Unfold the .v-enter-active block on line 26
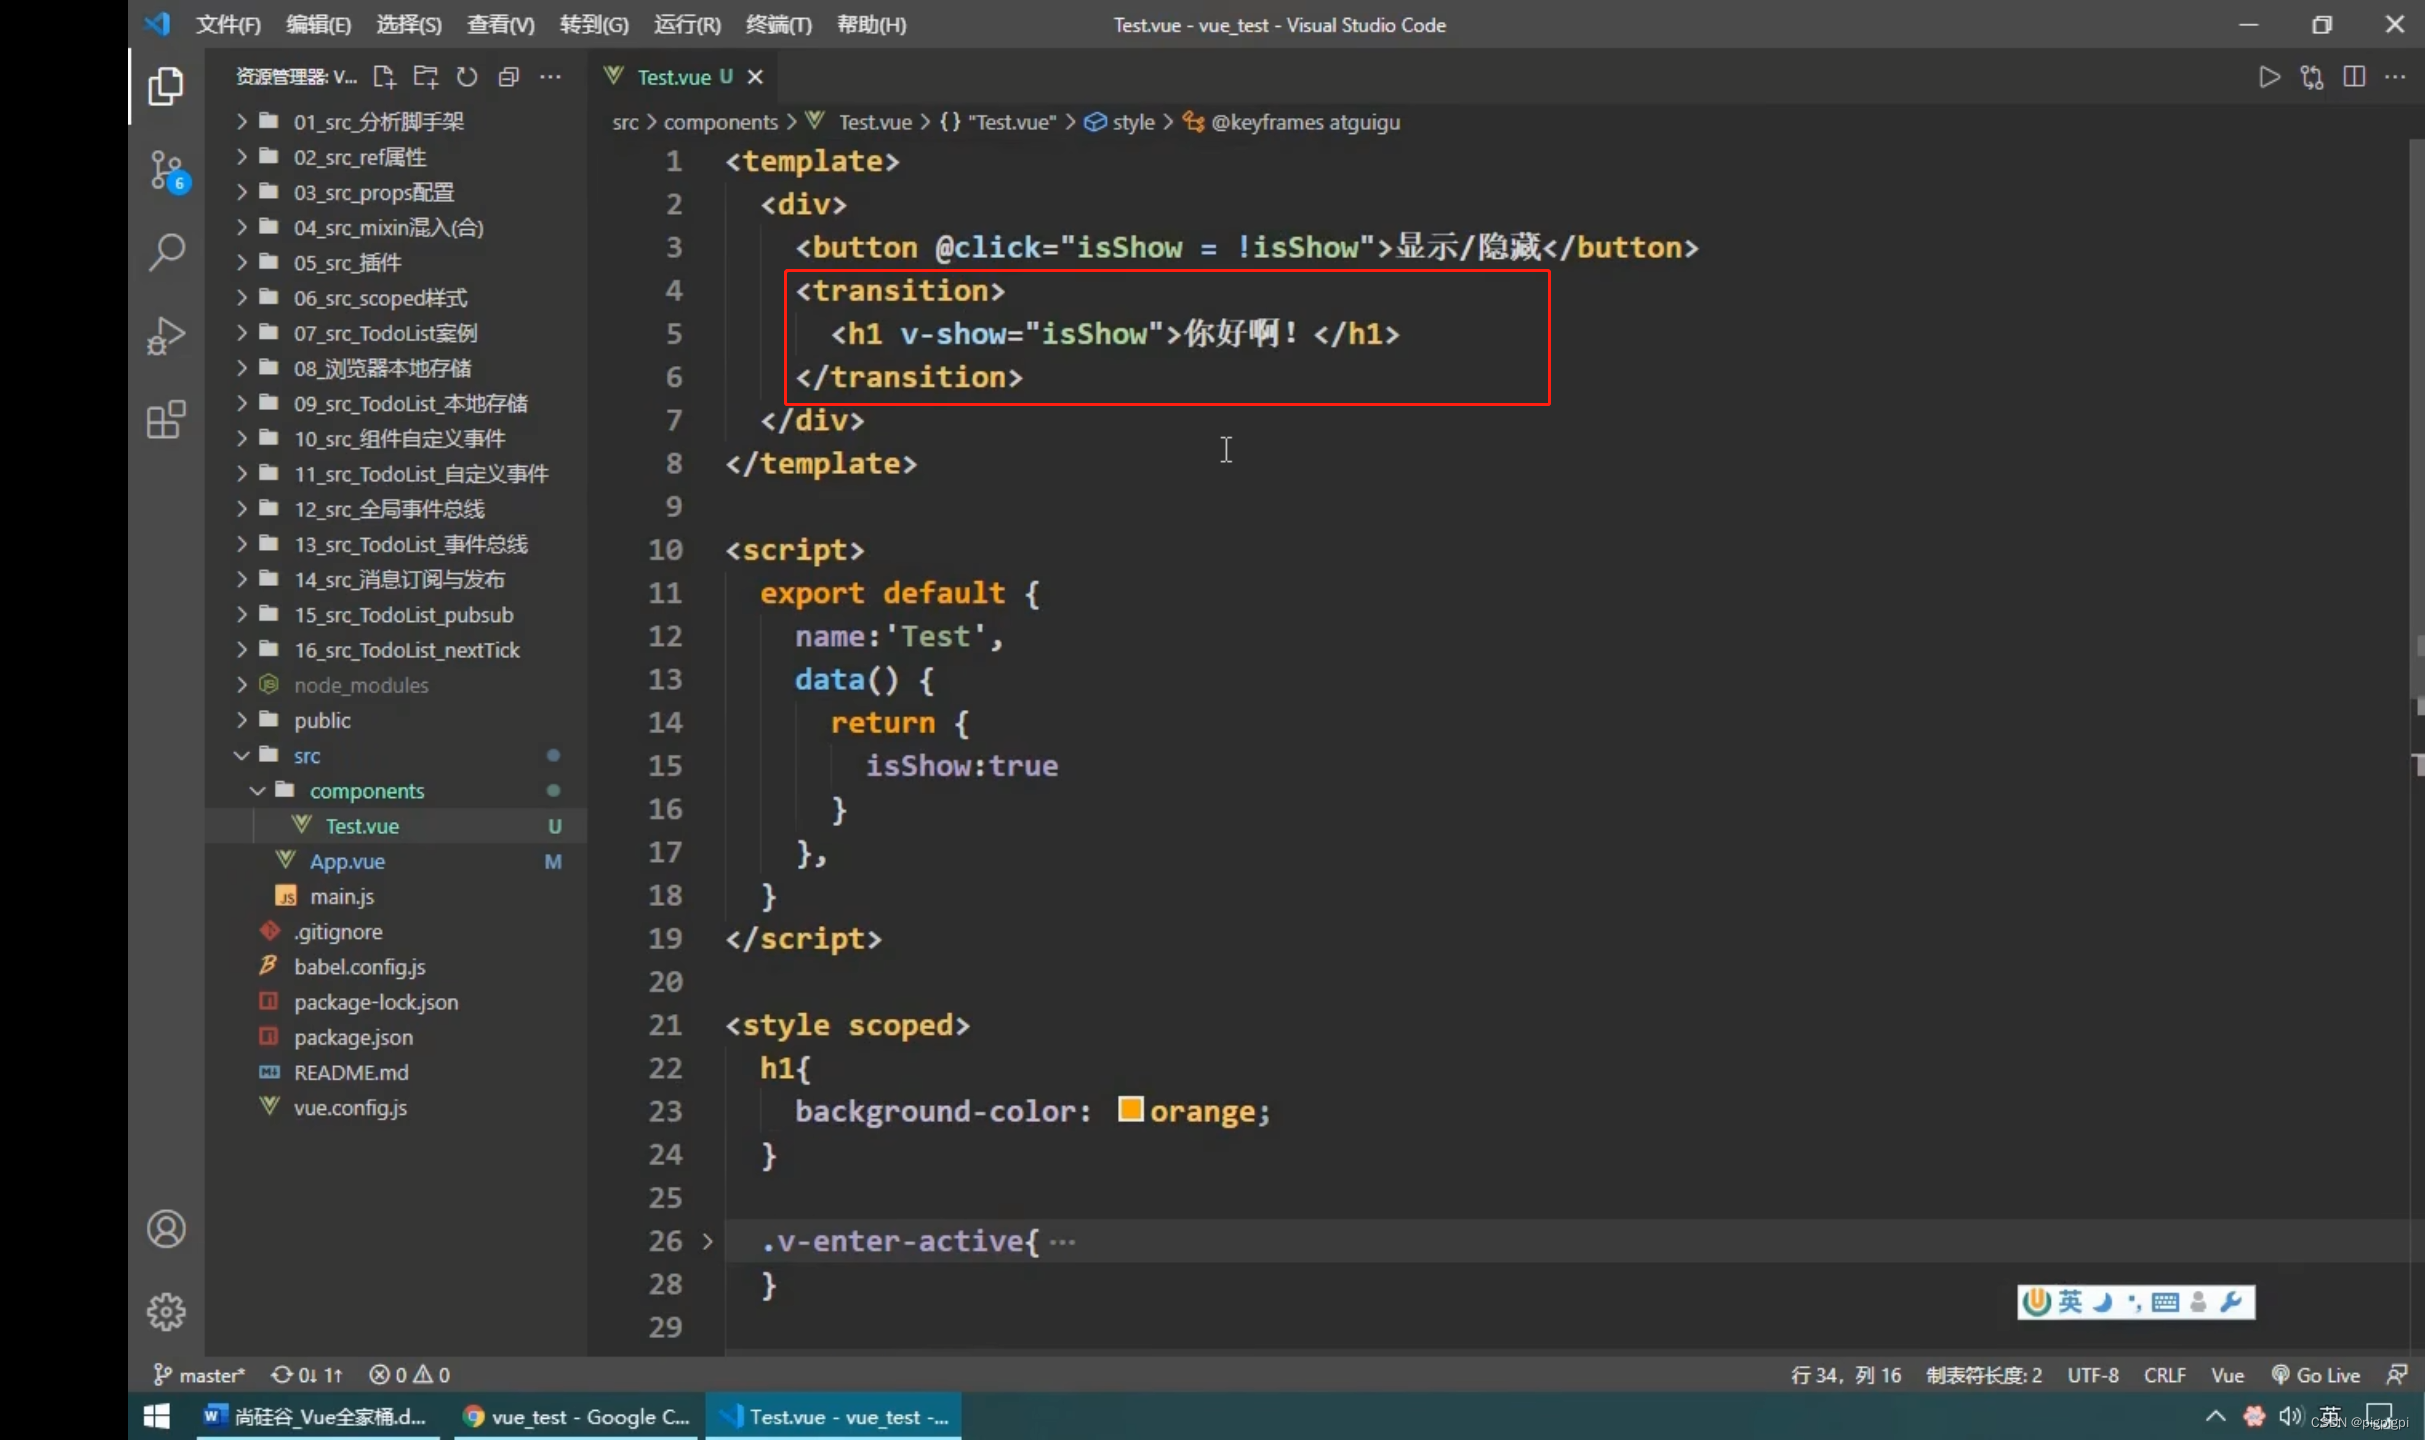This screenshot has width=2425, height=1440. [708, 1241]
